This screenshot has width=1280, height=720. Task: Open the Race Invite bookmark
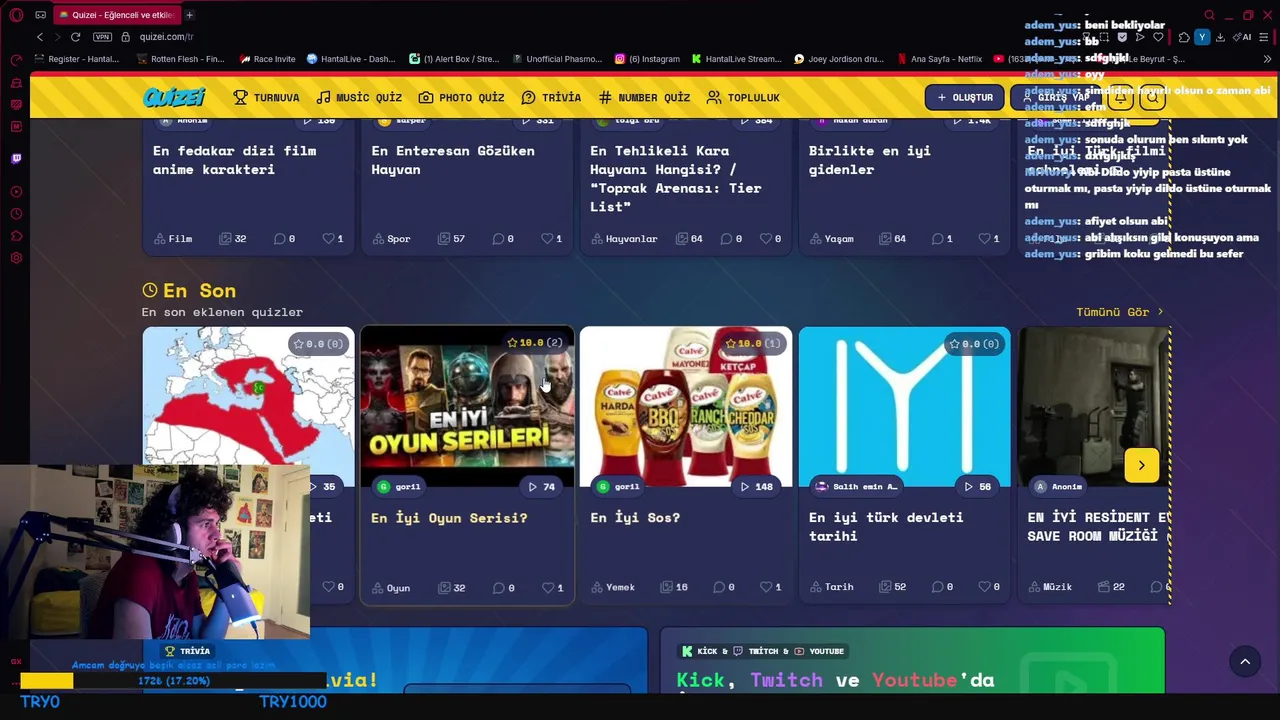pyautogui.click(x=266, y=59)
